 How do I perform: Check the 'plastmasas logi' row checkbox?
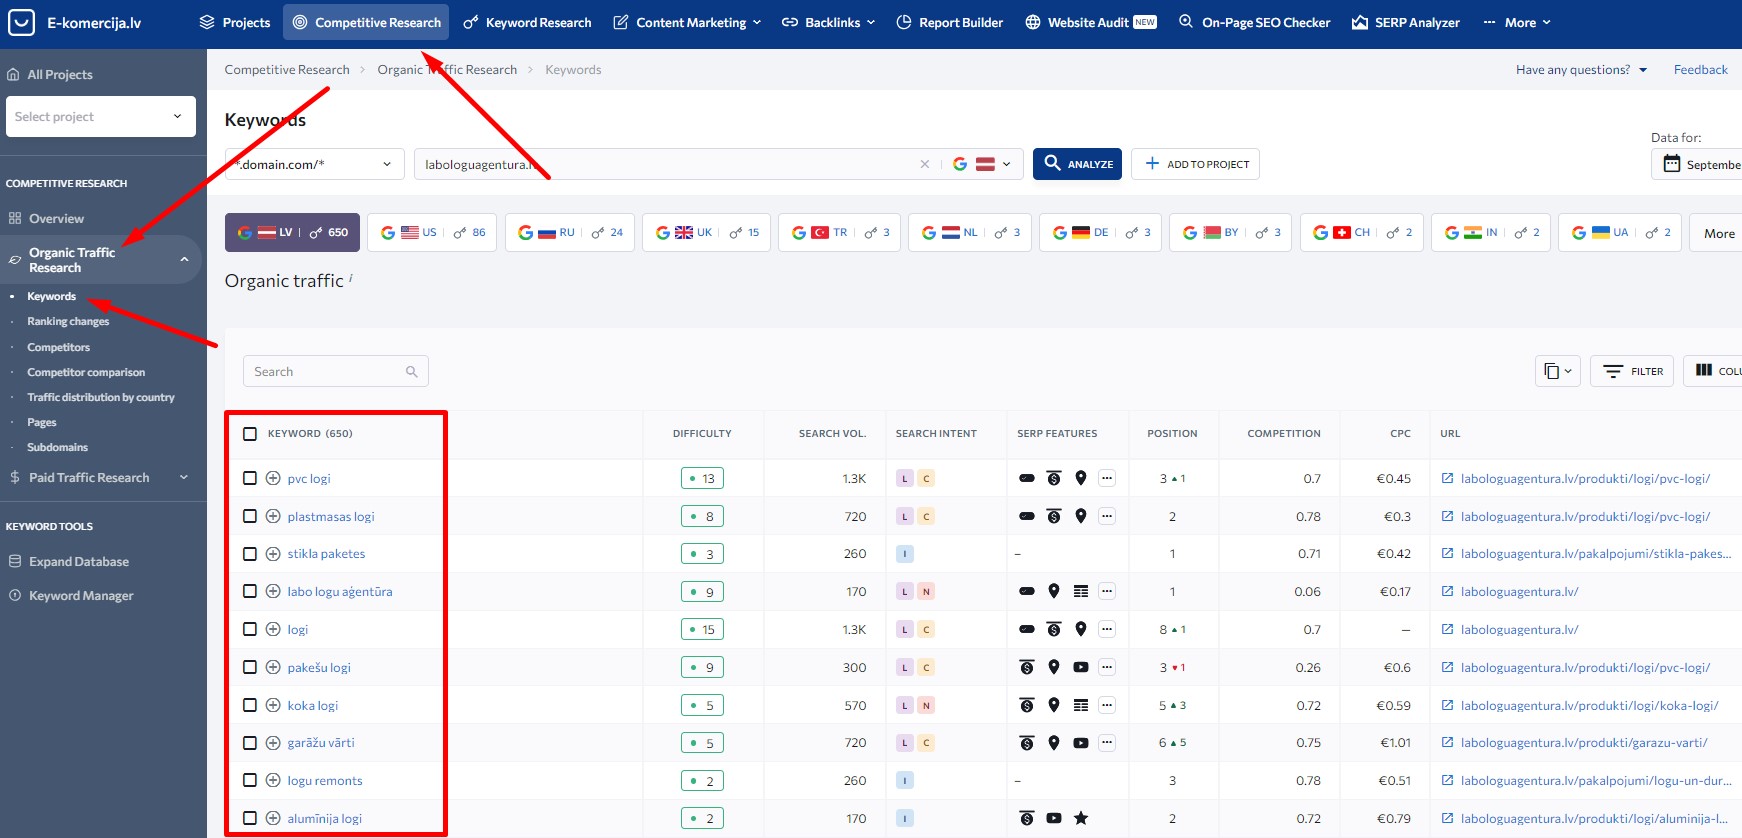click(250, 516)
